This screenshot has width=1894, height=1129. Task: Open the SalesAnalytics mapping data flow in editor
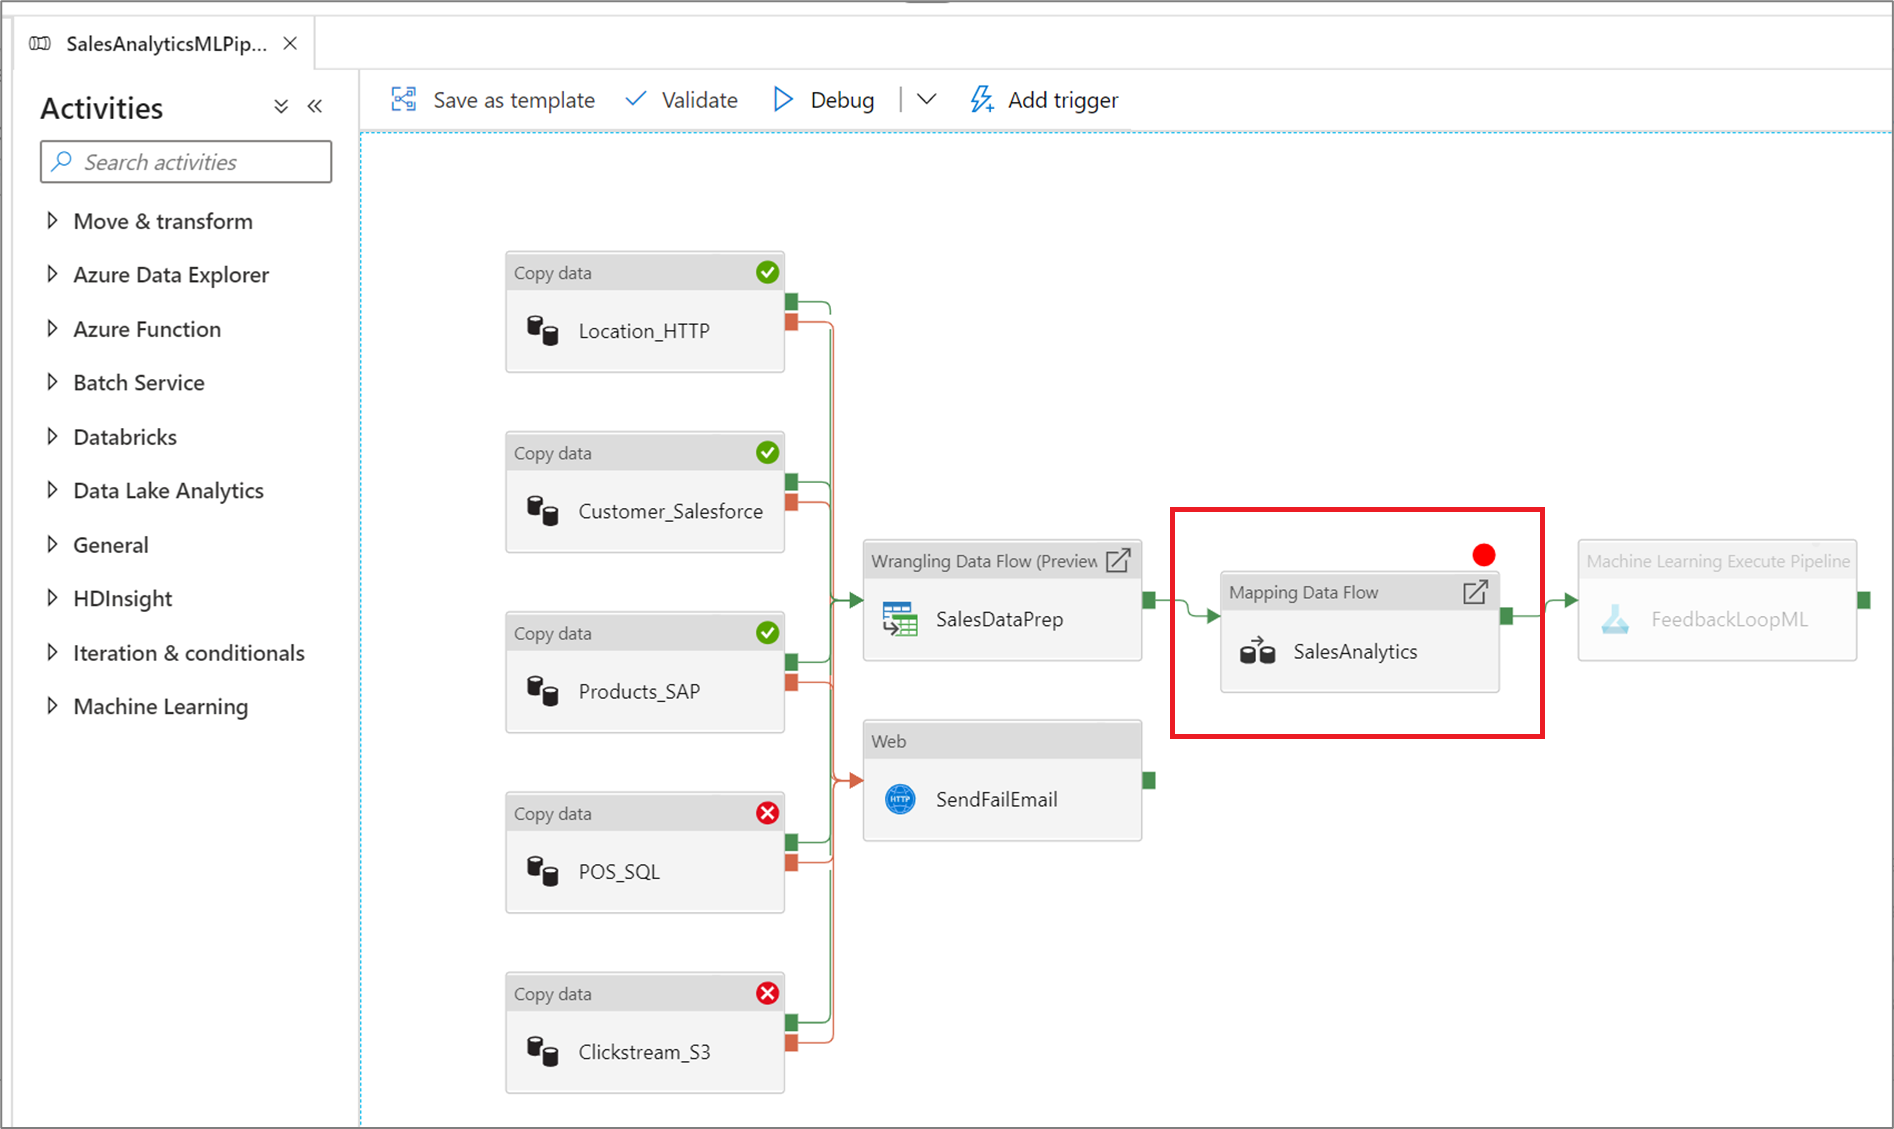click(1475, 592)
